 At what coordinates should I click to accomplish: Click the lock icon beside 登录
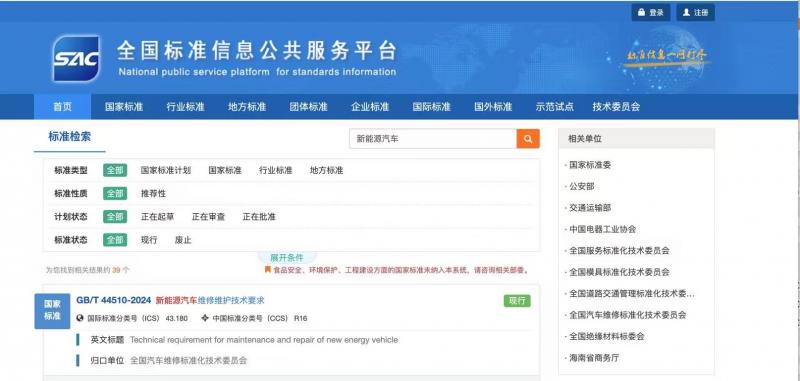coord(641,13)
